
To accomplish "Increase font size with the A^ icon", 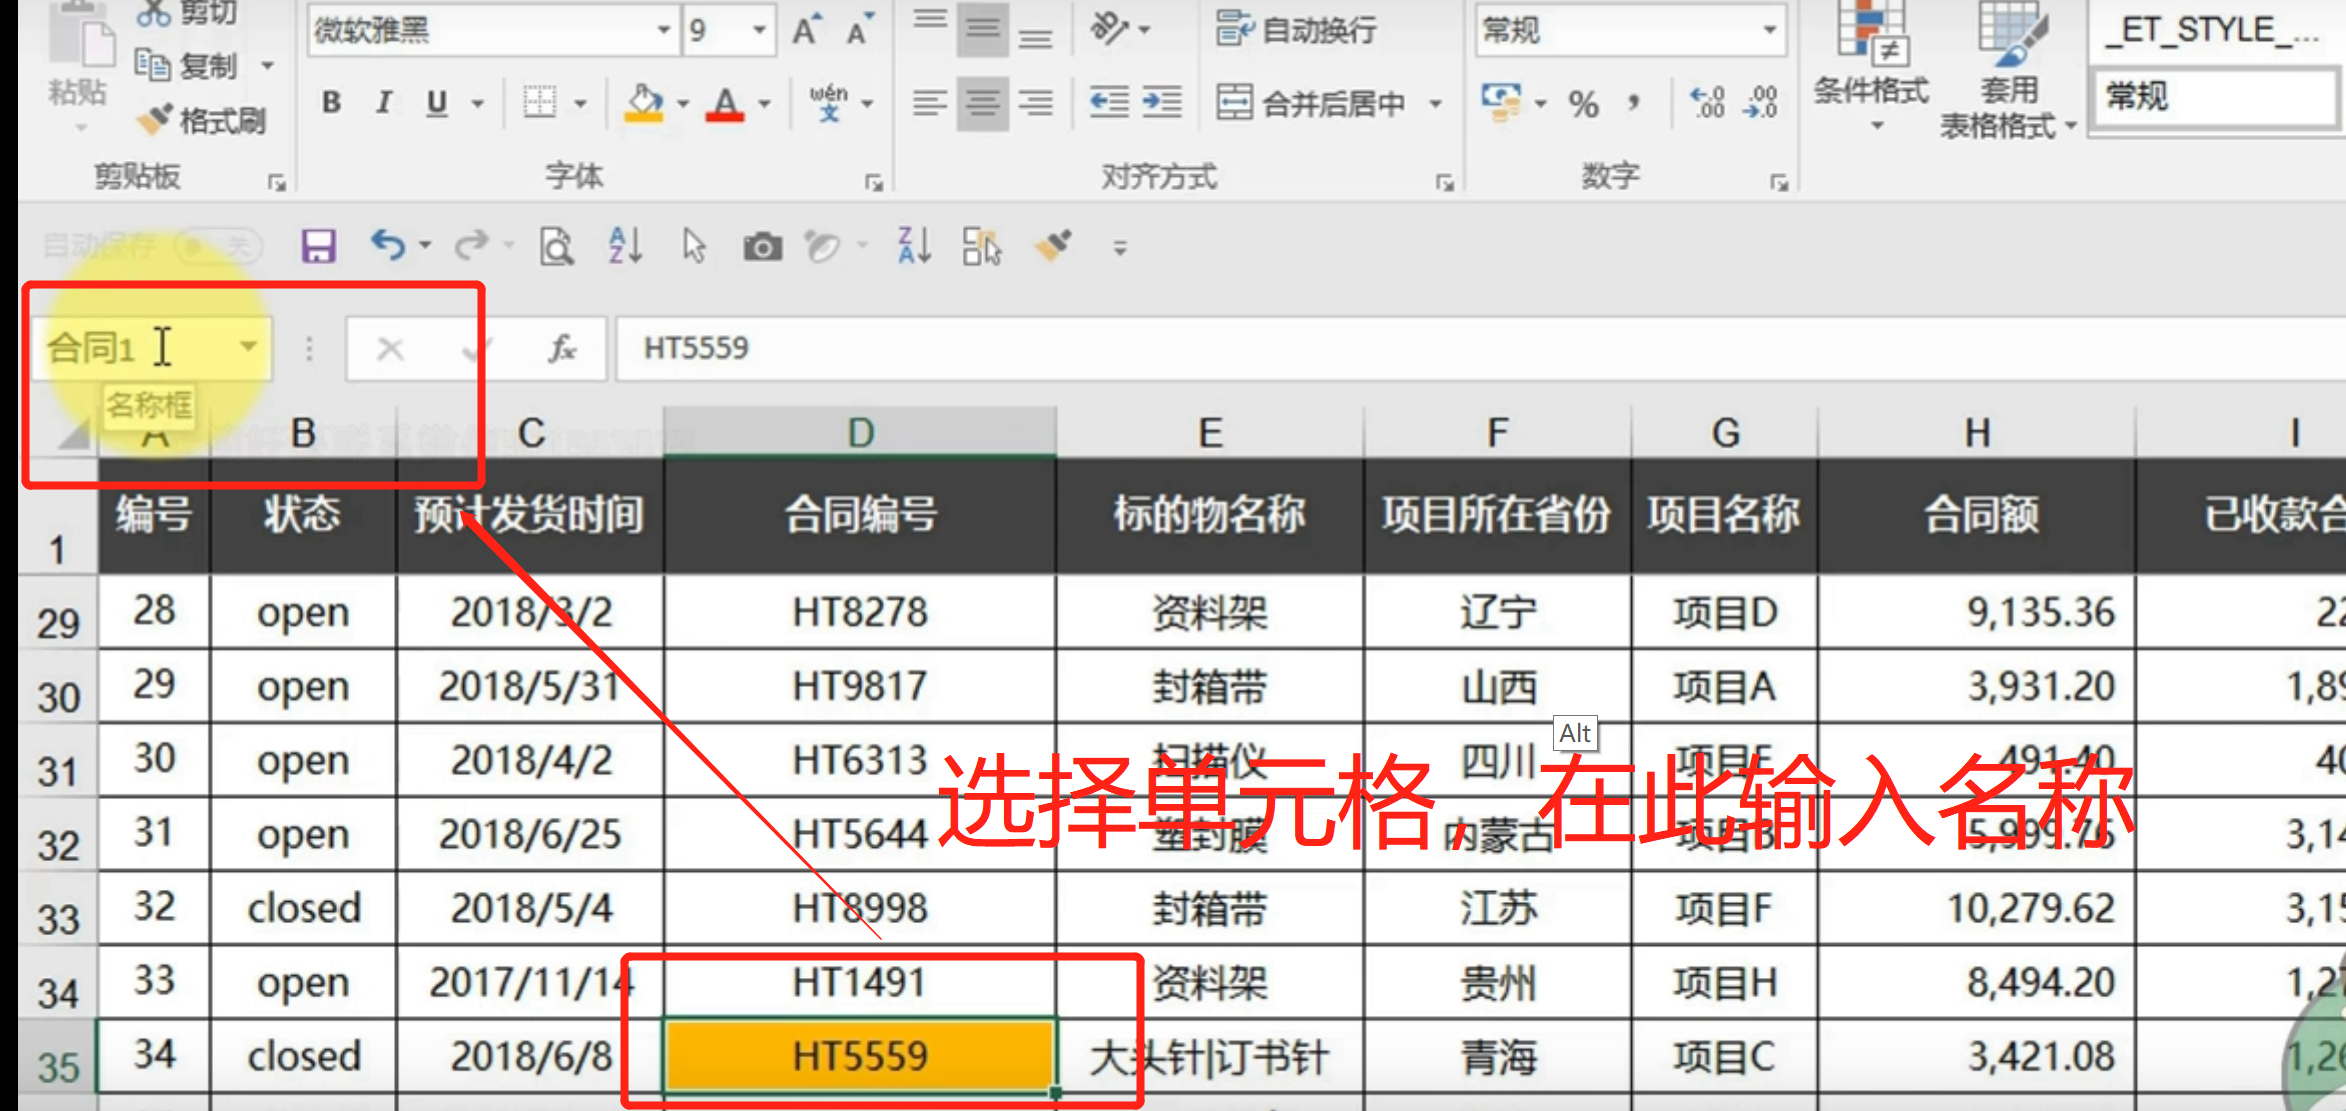I will click(806, 29).
